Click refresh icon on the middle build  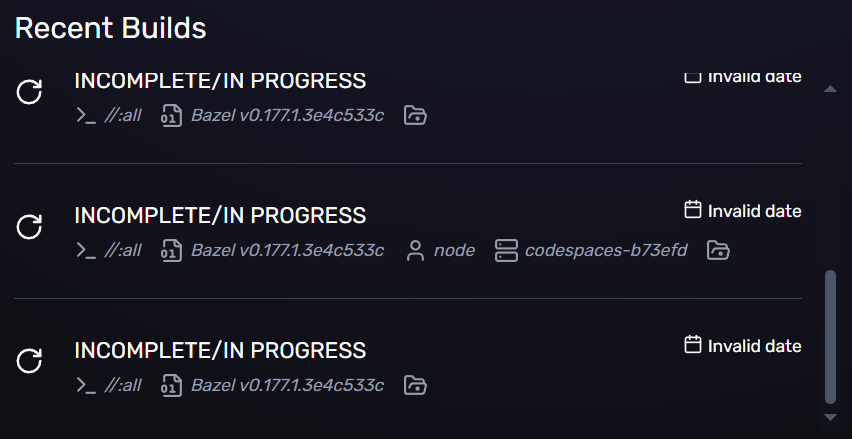tap(30, 227)
